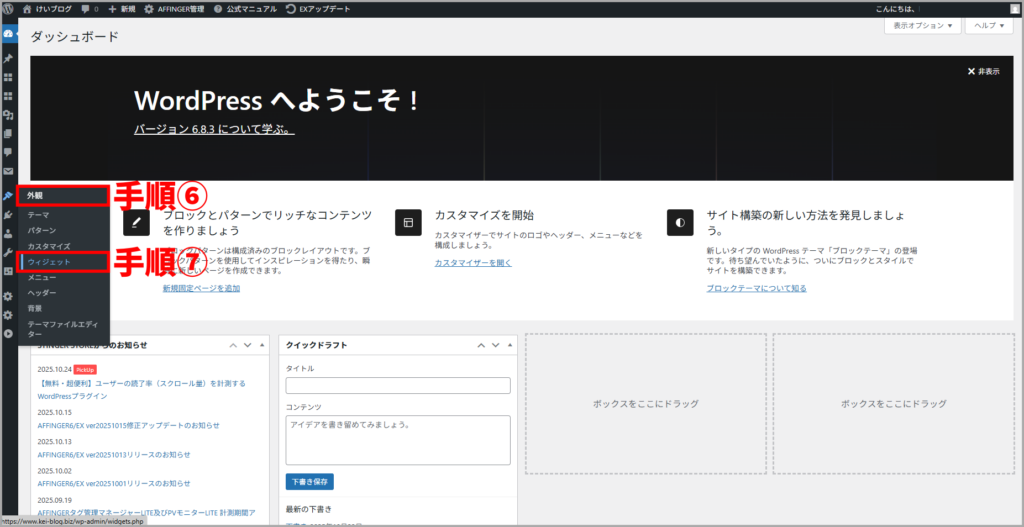The height and width of the screenshot is (527, 1024).
Task: Open the 表示オプション dropdown
Action: tap(921, 26)
